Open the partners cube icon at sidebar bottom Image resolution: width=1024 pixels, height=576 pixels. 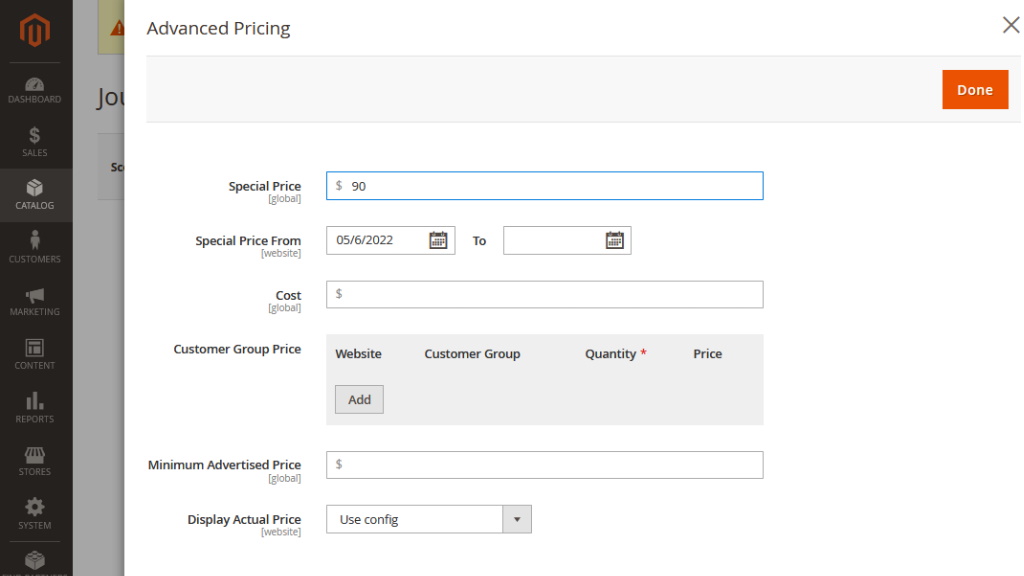click(35, 560)
